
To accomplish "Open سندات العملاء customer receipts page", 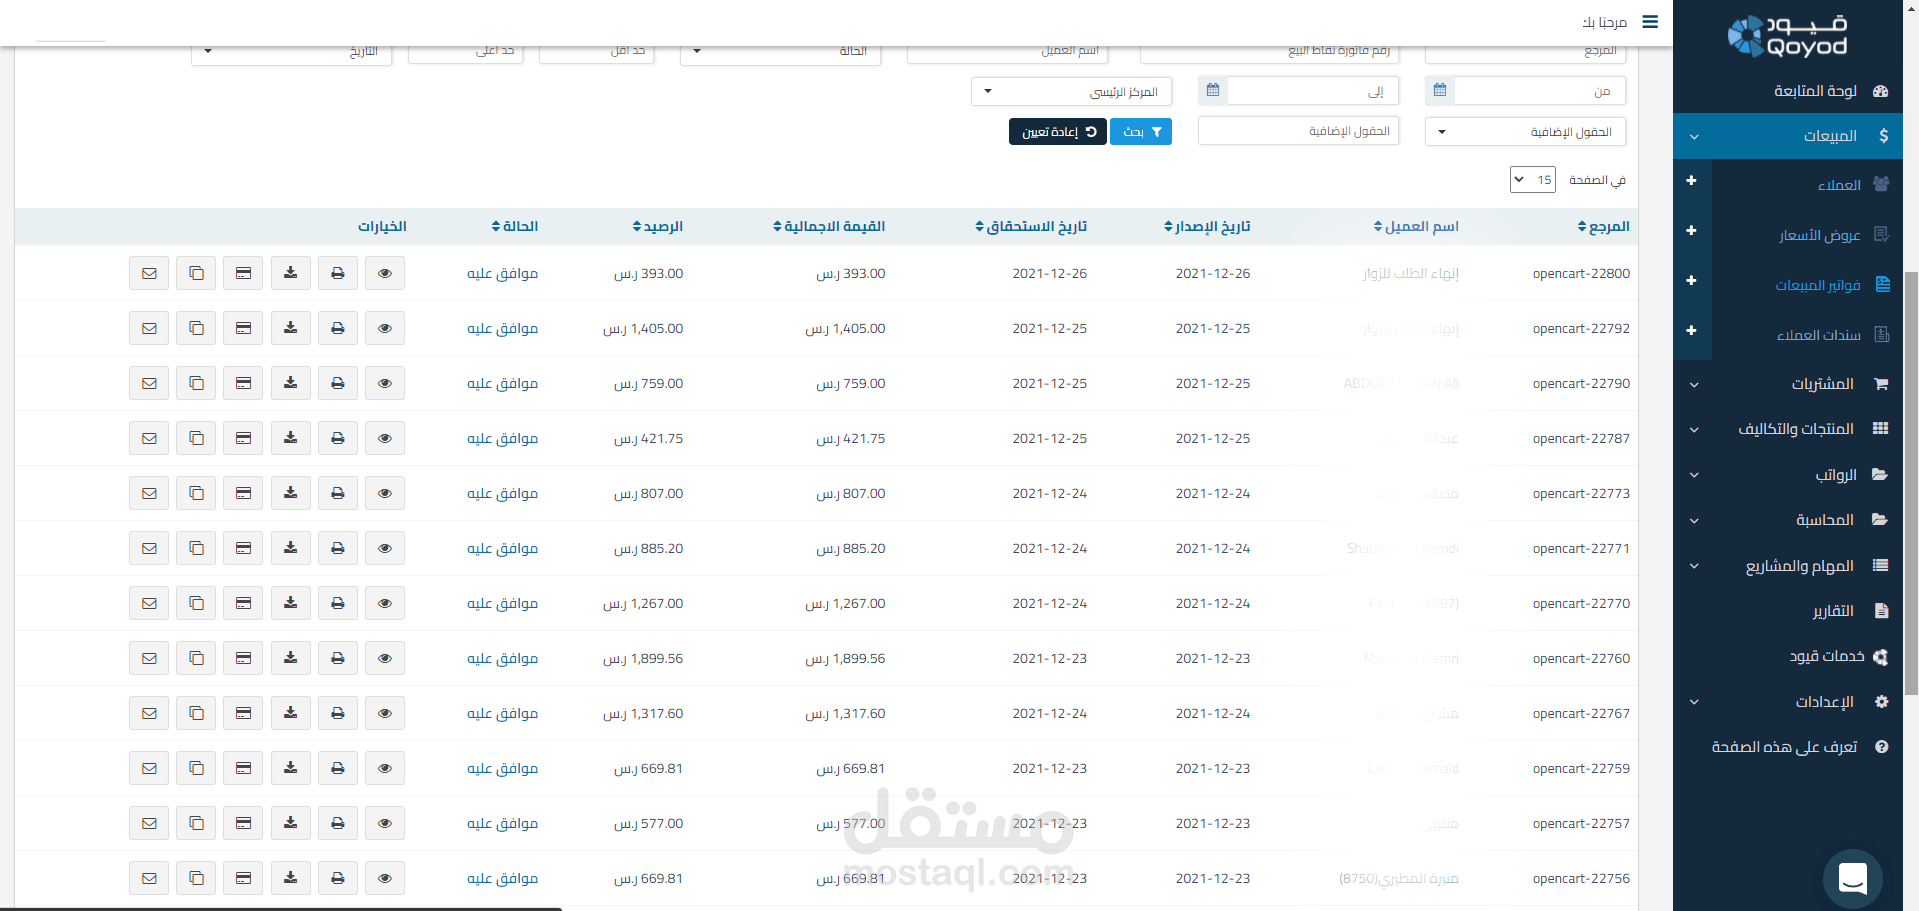I will [1819, 335].
